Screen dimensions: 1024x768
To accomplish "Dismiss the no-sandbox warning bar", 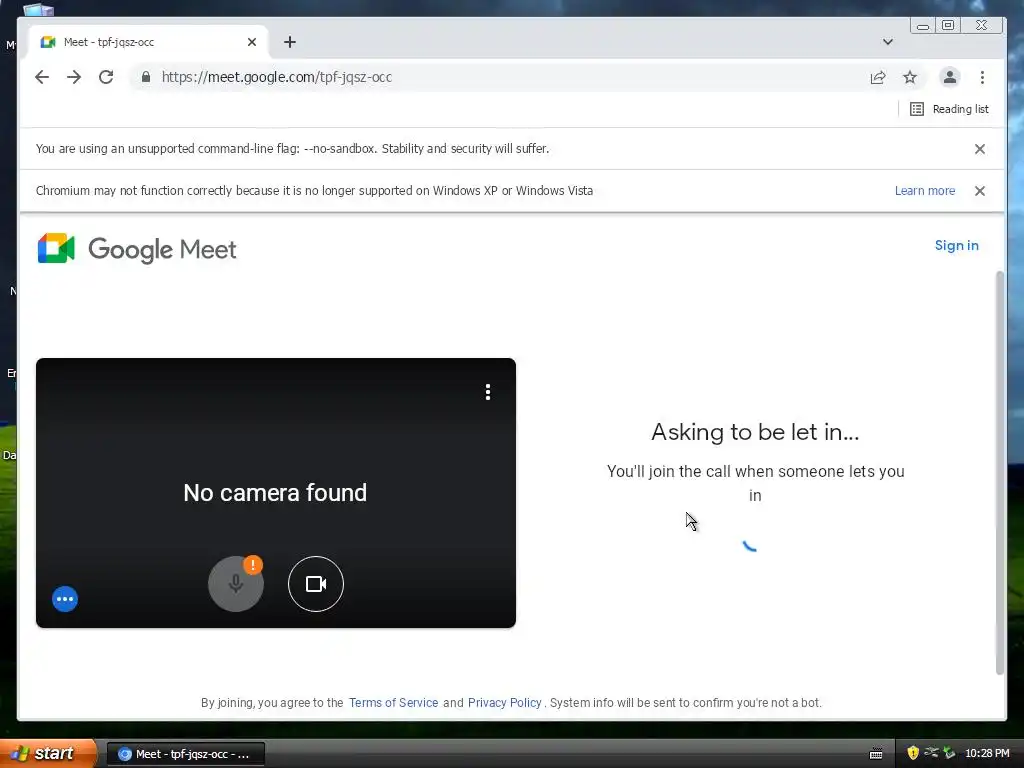I will coord(980,149).
